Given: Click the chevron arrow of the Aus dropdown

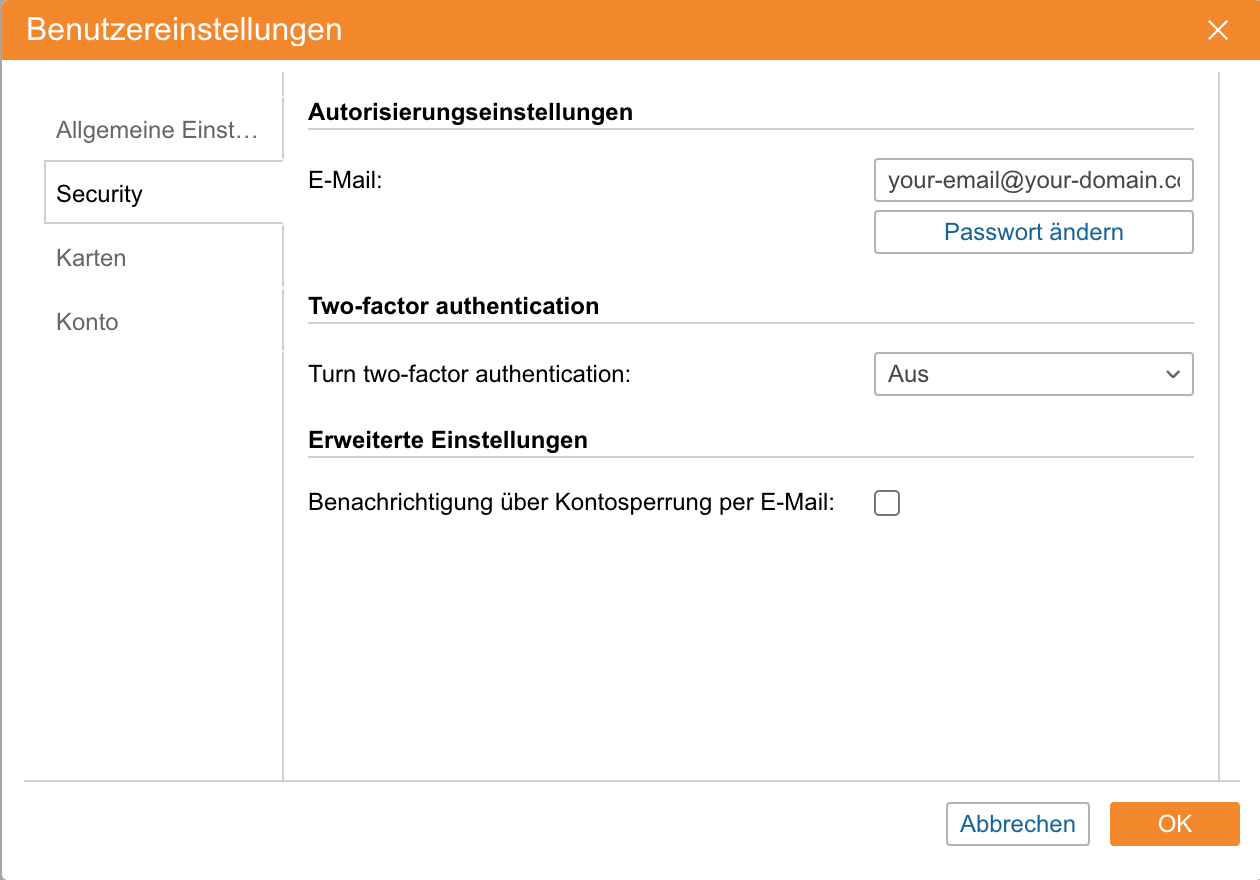Looking at the screenshot, I should [x=1172, y=374].
